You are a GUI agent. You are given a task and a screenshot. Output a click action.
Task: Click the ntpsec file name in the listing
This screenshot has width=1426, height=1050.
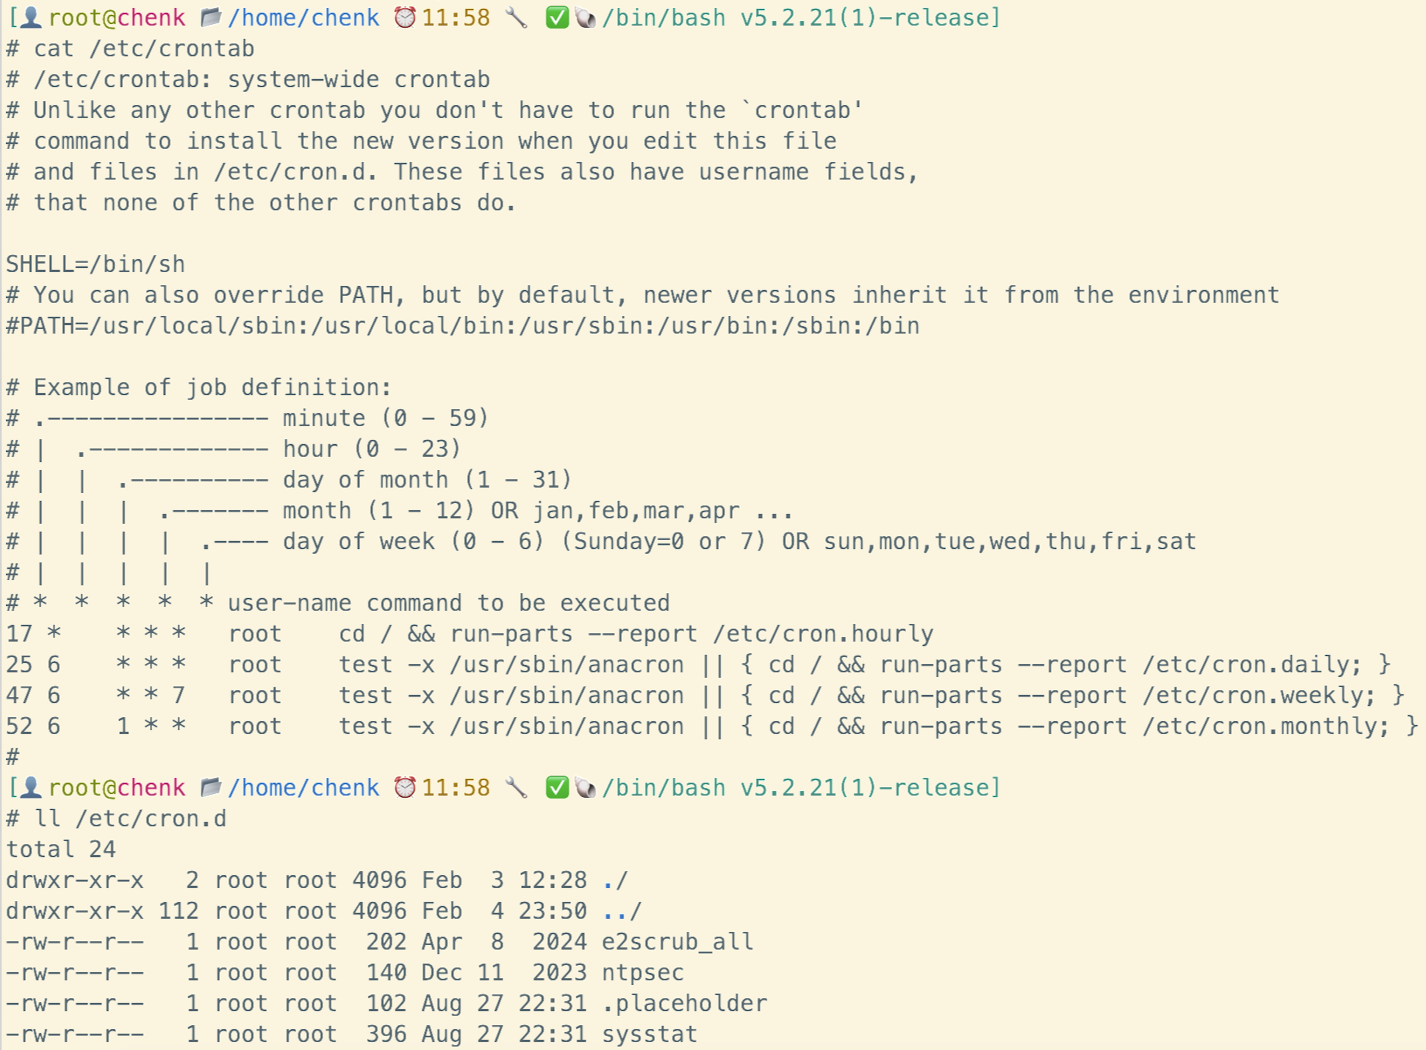[642, 973]
